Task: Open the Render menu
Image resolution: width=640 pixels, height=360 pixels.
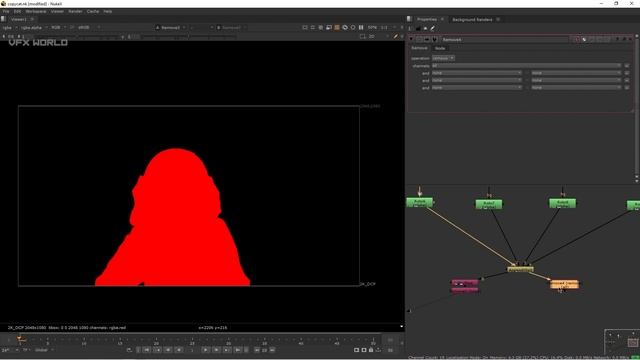Action: [x=75, y=11]
